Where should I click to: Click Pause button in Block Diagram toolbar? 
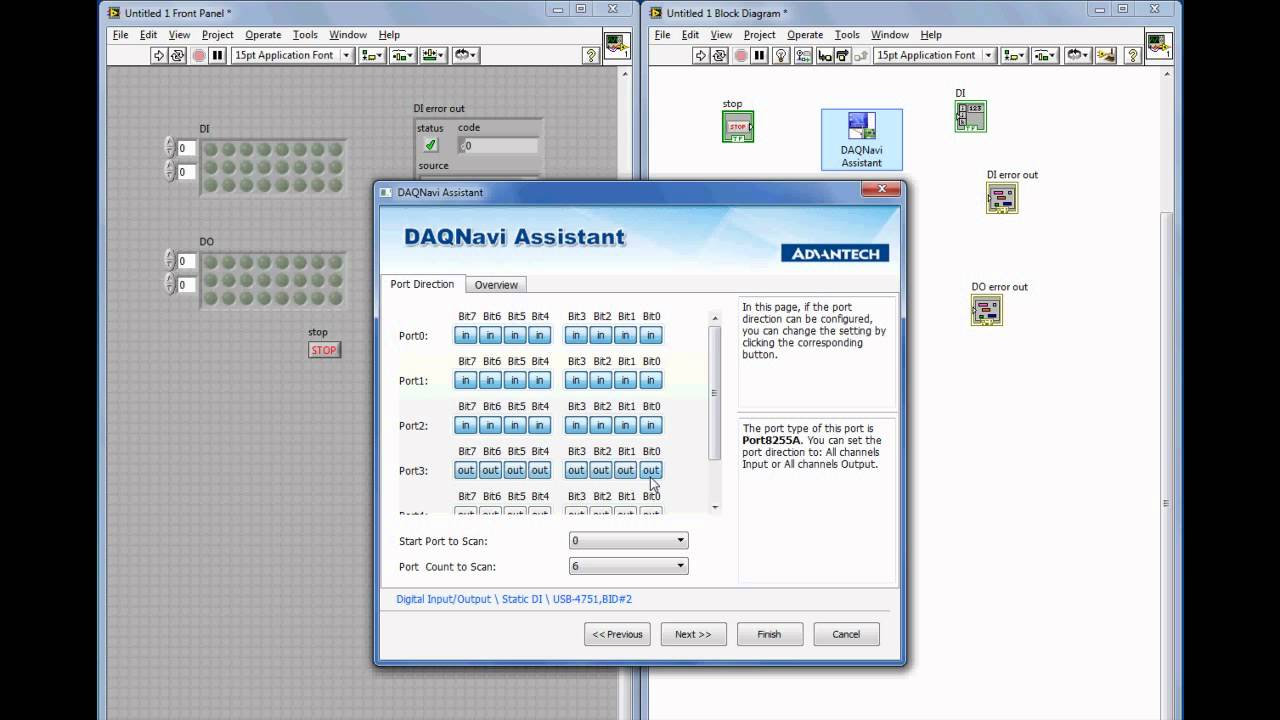pyautogui.click(x=760, y=55)
